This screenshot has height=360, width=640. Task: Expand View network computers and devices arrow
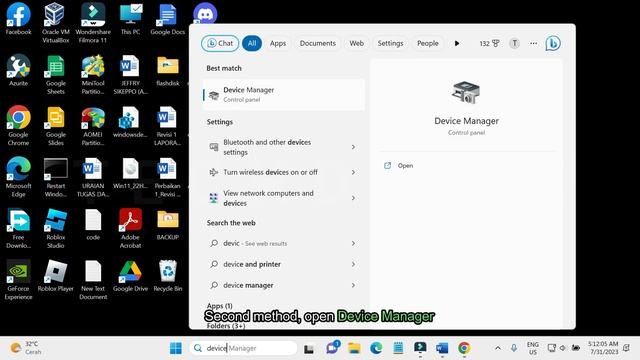click(x=353, y=198)
